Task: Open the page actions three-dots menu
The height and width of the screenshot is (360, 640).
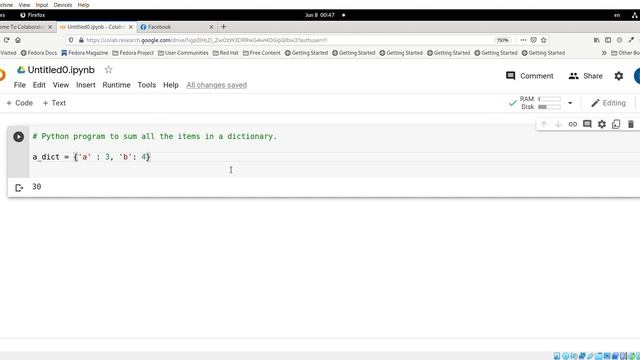Action: 523,40
